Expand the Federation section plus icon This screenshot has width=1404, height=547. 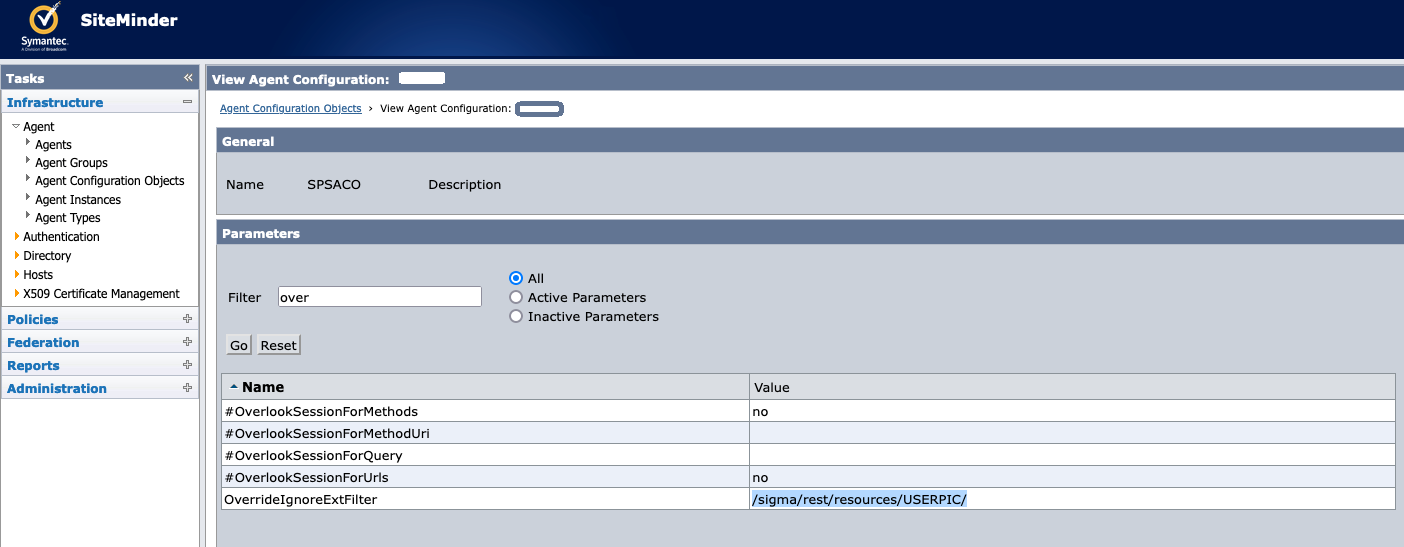(187, 342)
